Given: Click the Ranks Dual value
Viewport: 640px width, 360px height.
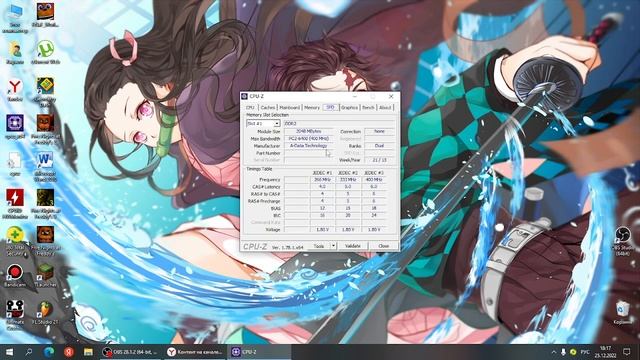Looking at the screenshot, I should point(379,146).
